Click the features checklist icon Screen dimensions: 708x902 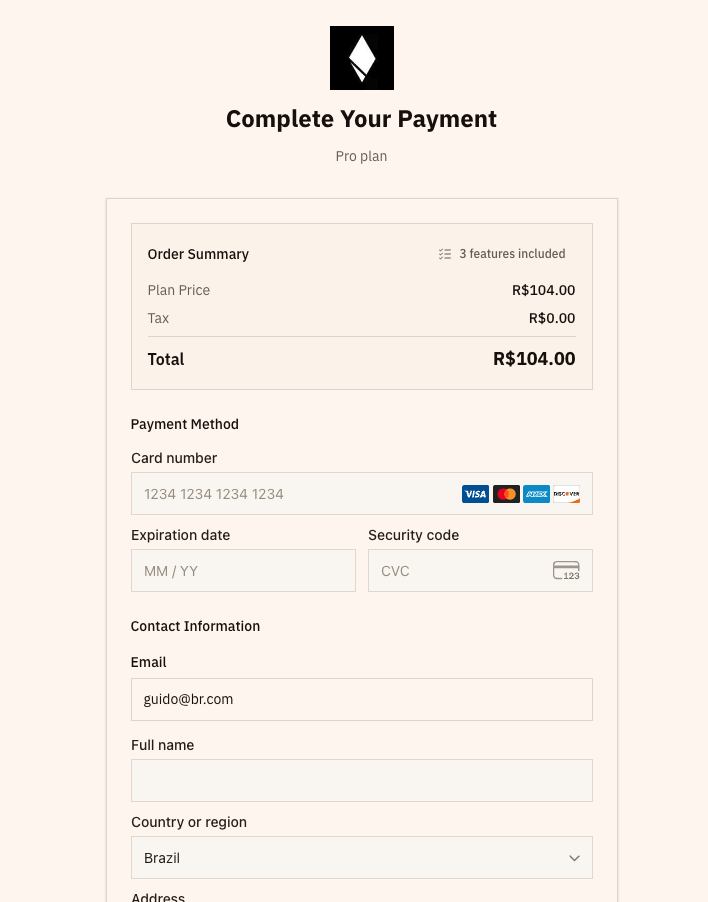[445, 254]
